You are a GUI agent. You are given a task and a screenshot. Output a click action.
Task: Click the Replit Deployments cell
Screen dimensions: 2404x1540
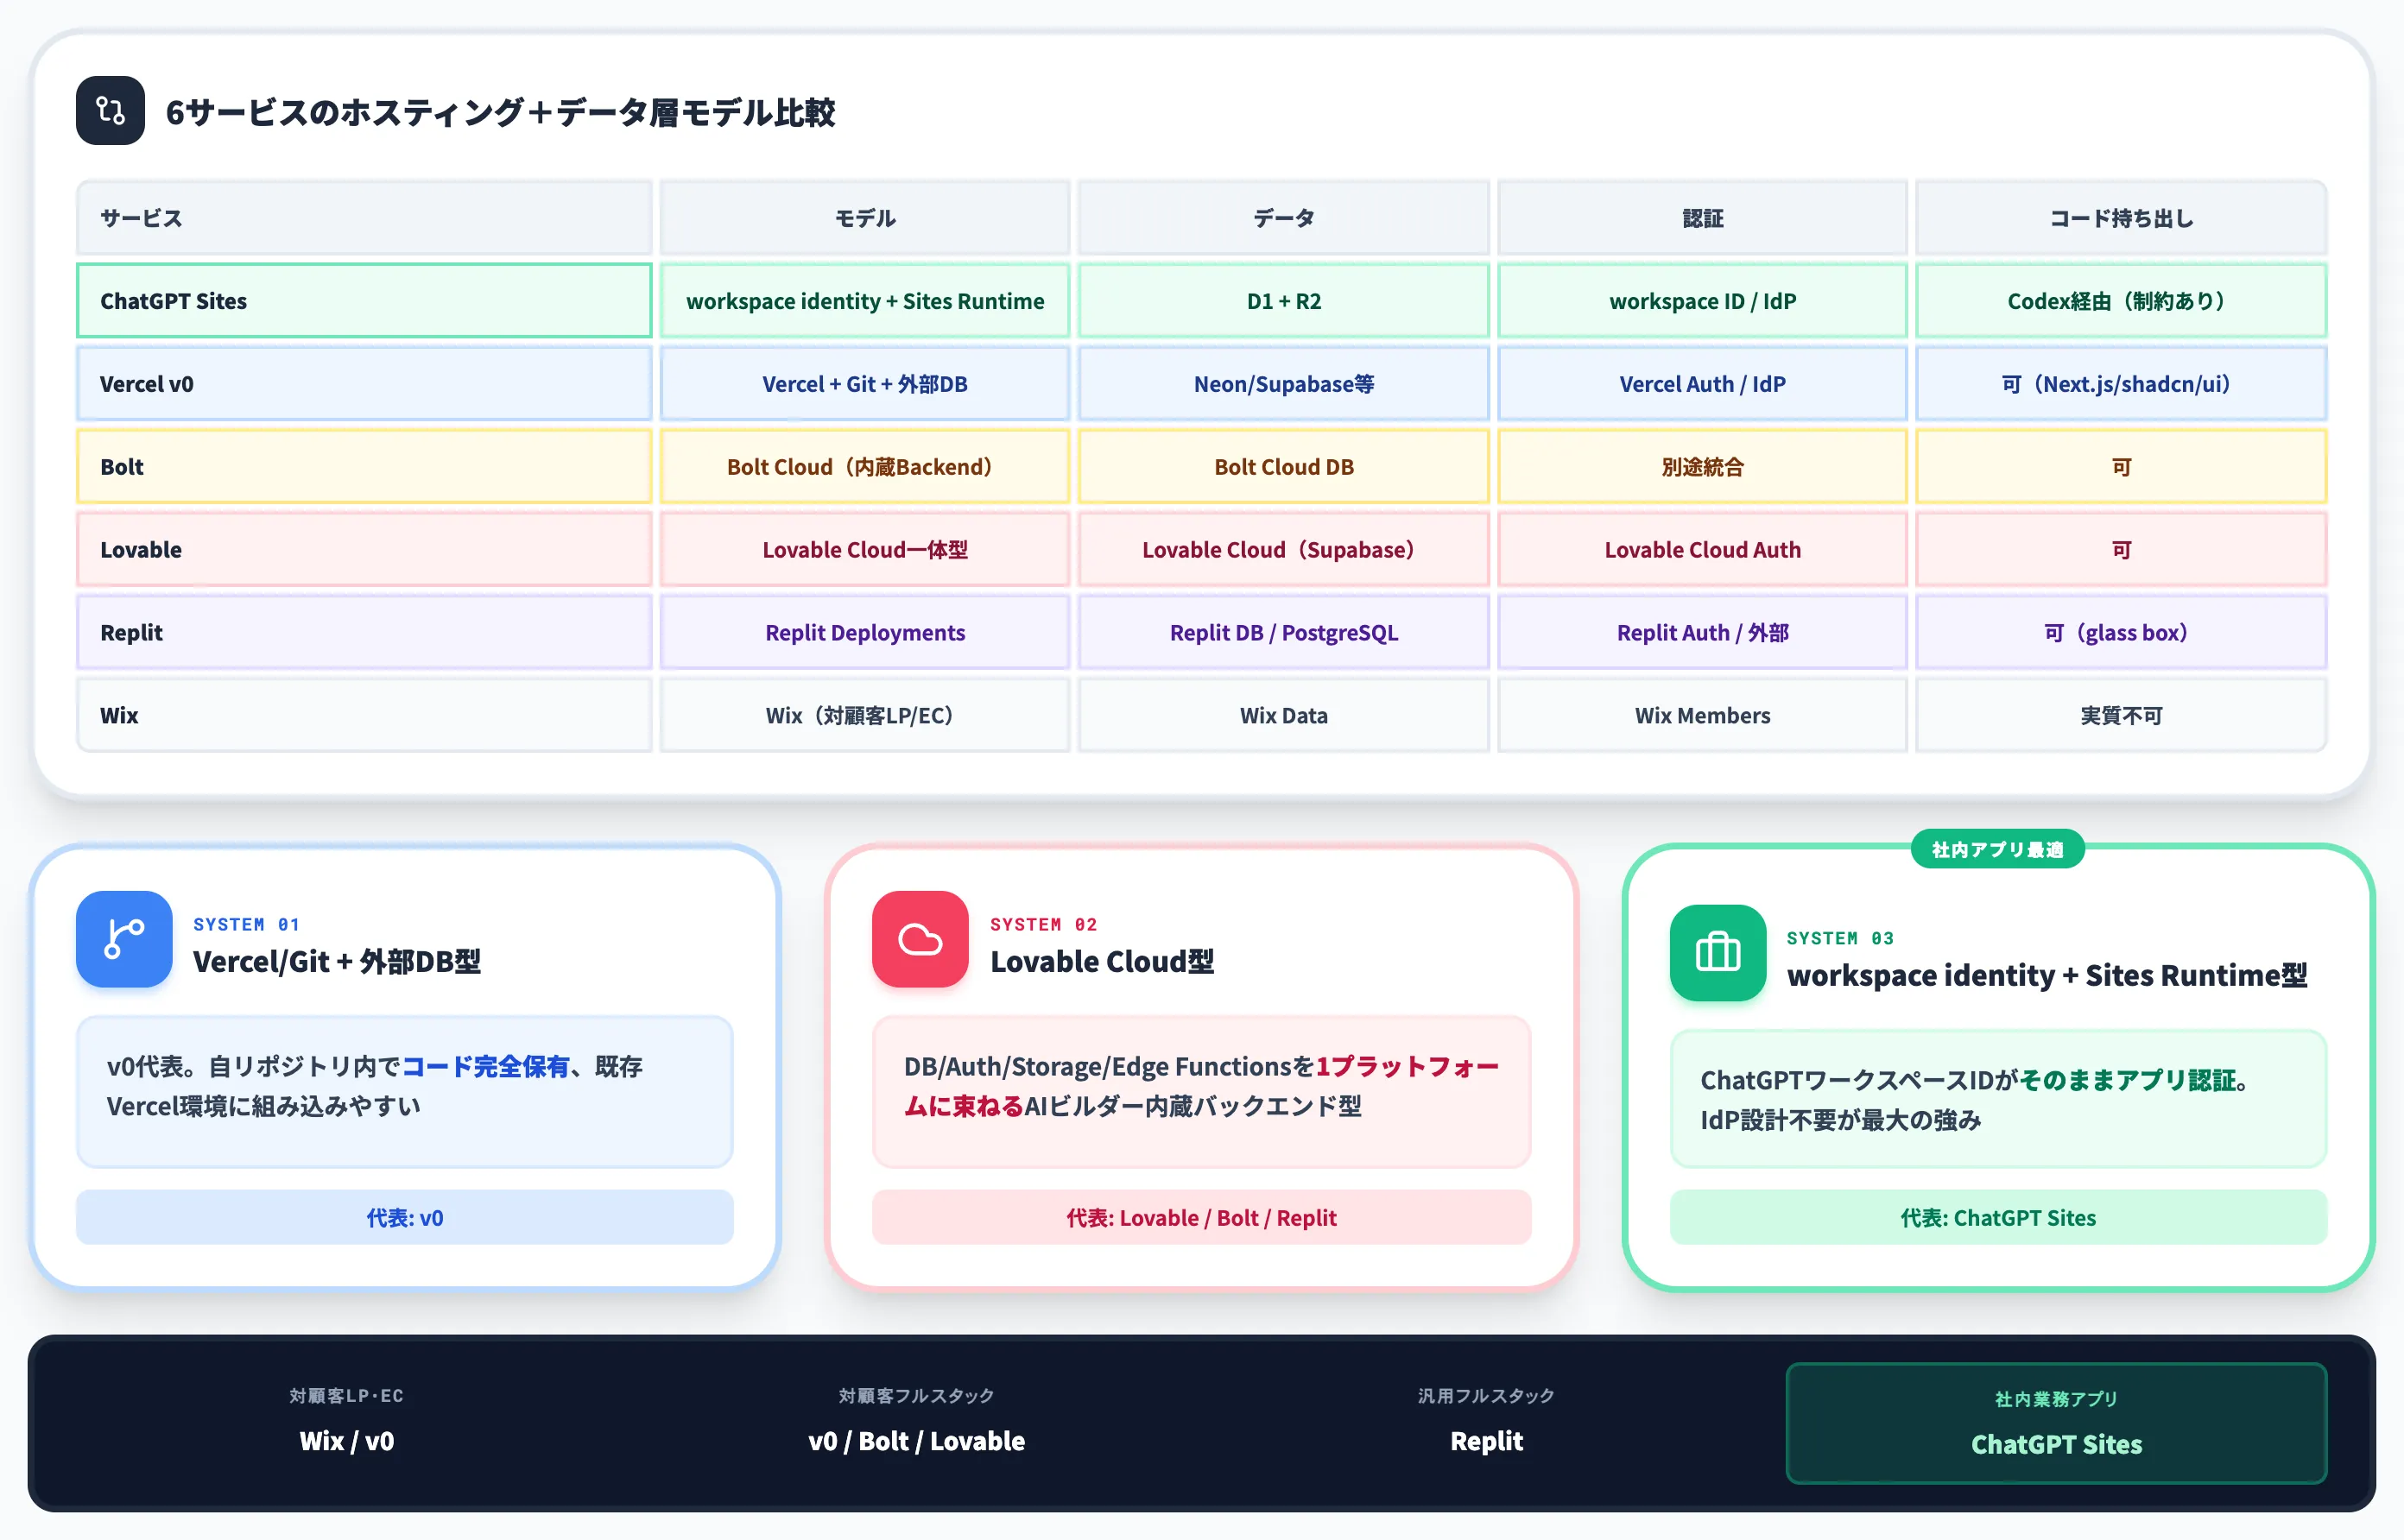coord(865,633)
